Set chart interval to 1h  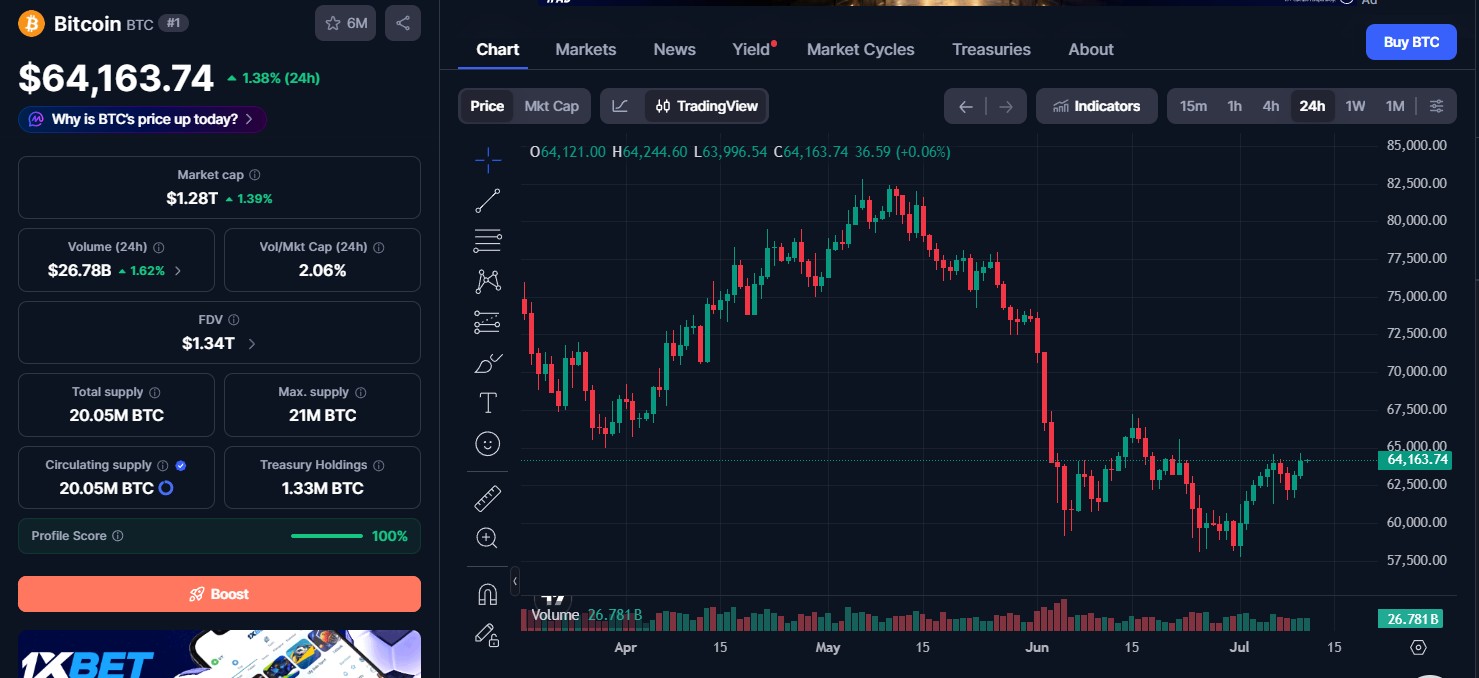1235,106
